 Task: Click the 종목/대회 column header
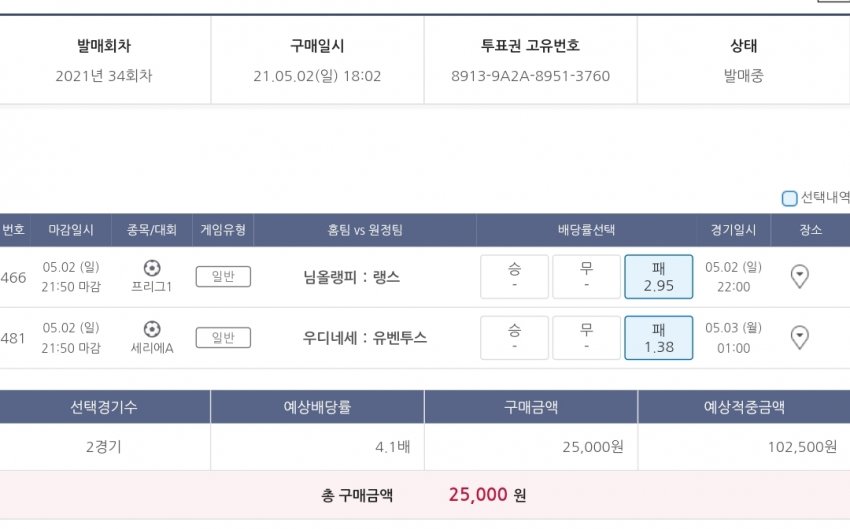152,230
